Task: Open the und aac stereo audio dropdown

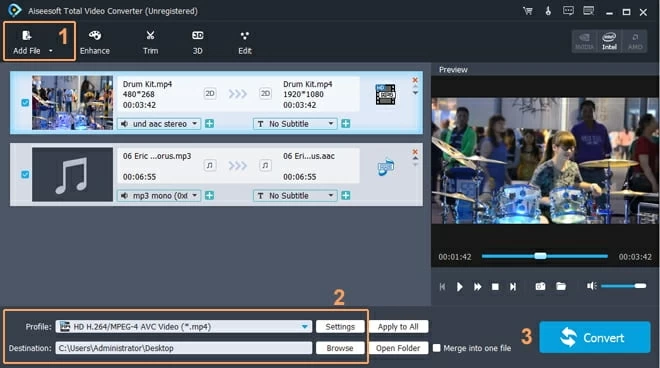Action: pyautogui.click(x=159, y=124)
